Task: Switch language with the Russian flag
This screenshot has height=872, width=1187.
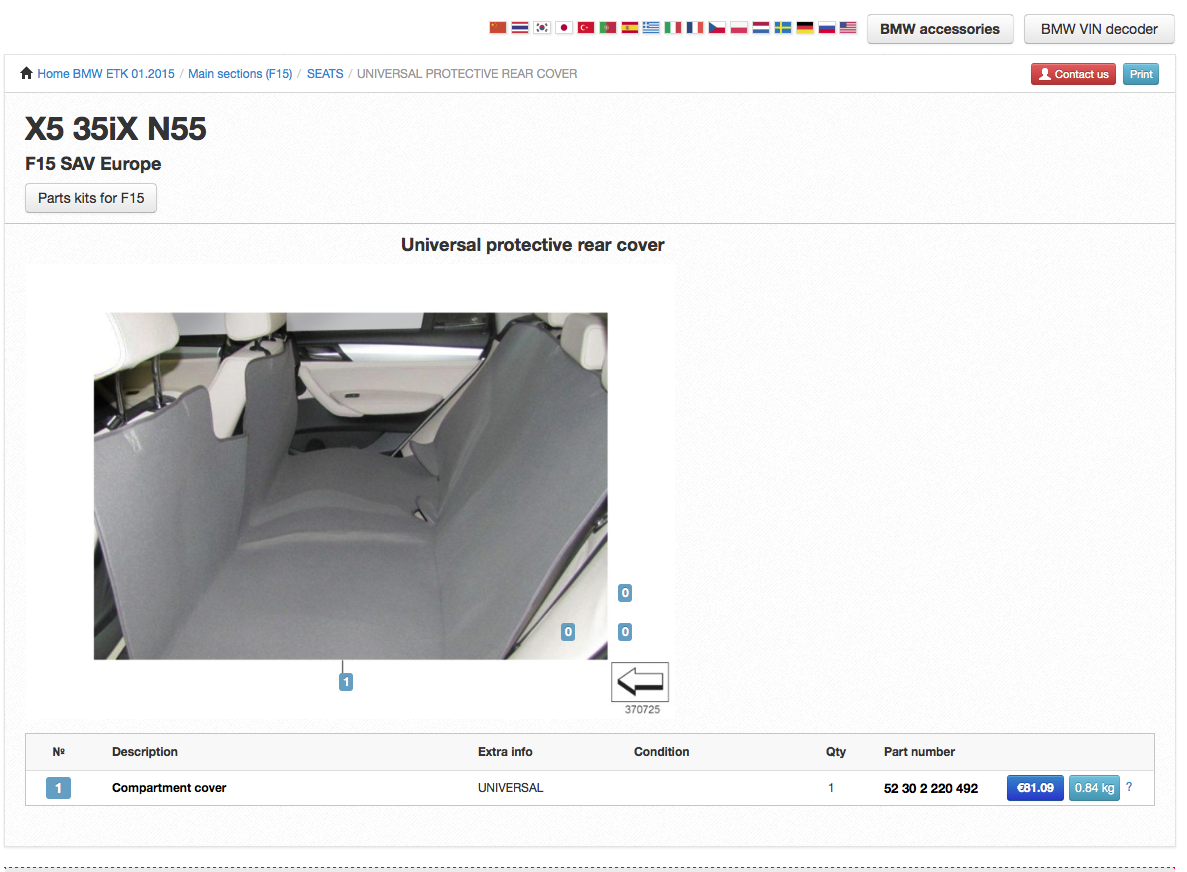Action: [x=827, y=27]
